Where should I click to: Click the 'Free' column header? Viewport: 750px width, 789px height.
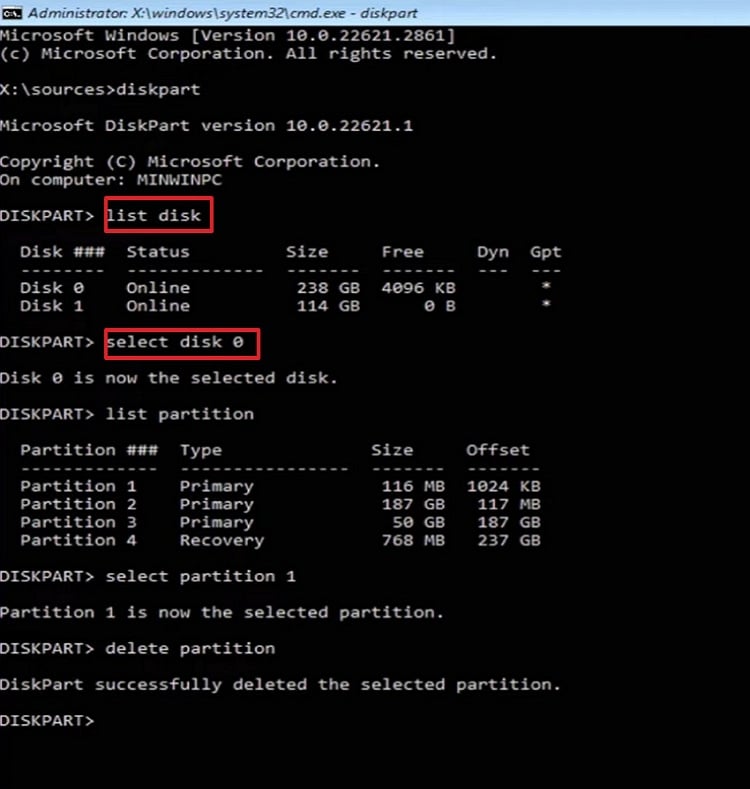403,252
